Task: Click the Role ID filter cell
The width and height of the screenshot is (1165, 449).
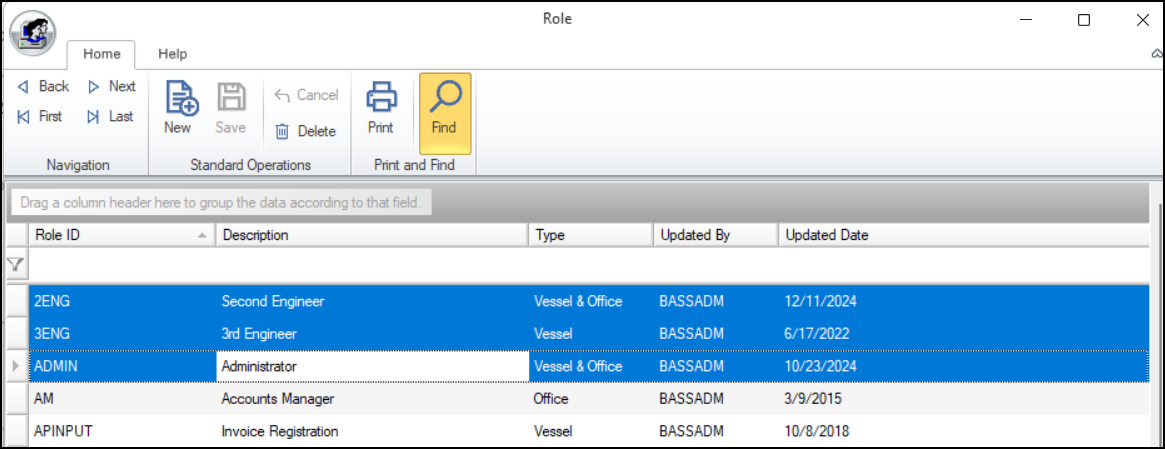Action: pyautogui.click(x=122, y=263)
